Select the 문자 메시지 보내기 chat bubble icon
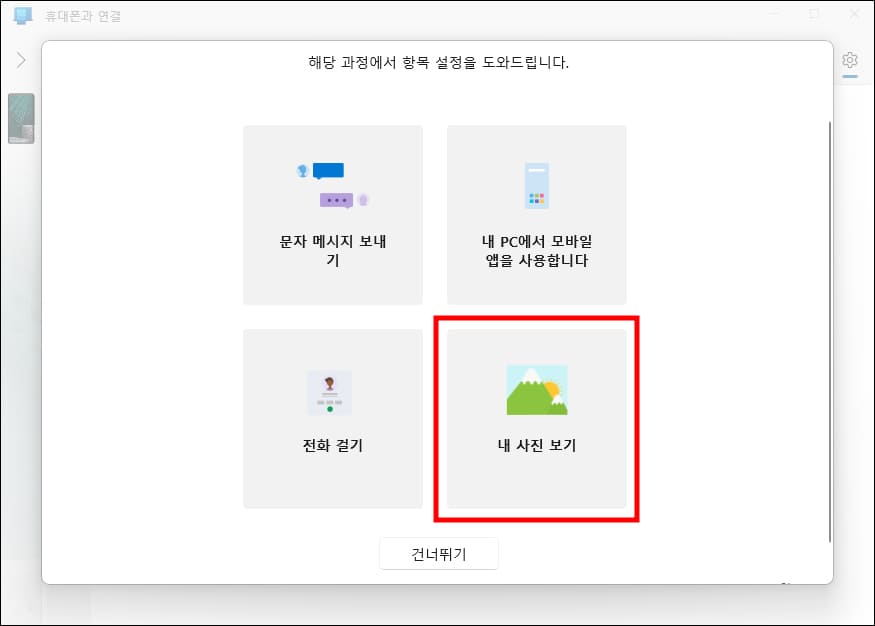This screenshot has width=875, height=626. [332, 182]
